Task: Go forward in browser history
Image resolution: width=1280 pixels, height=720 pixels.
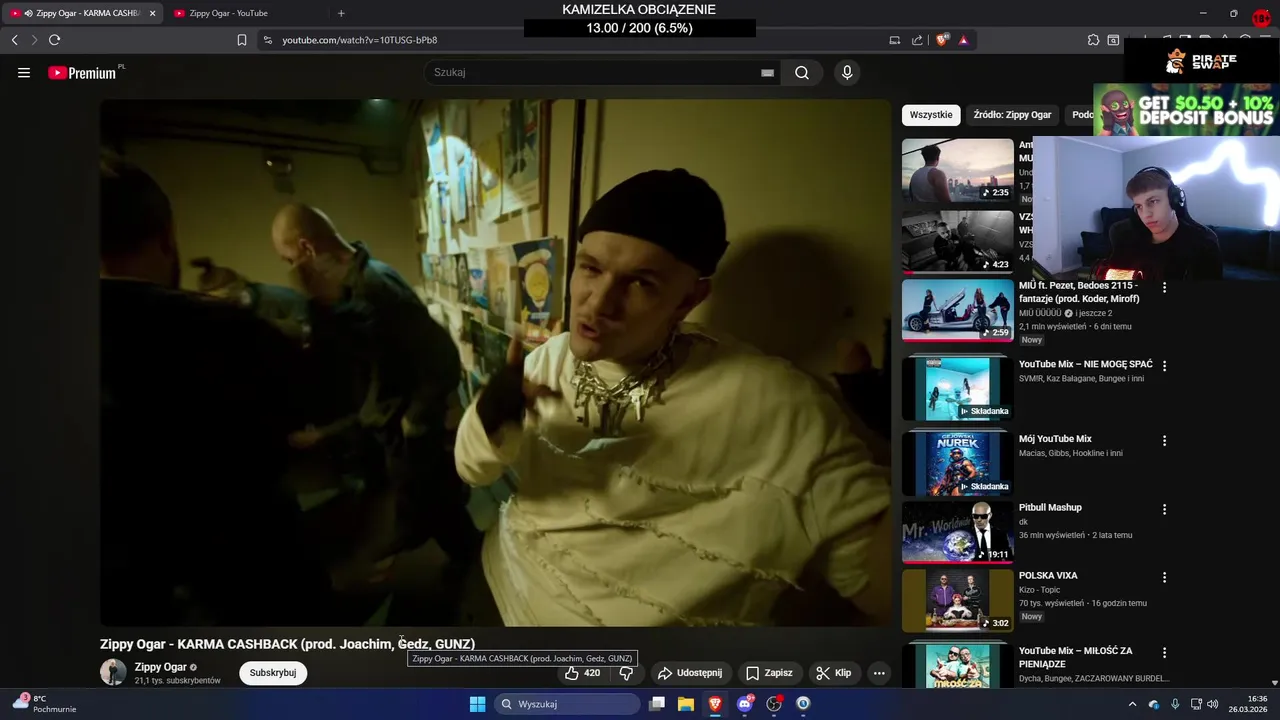Action: coord(34,40)
